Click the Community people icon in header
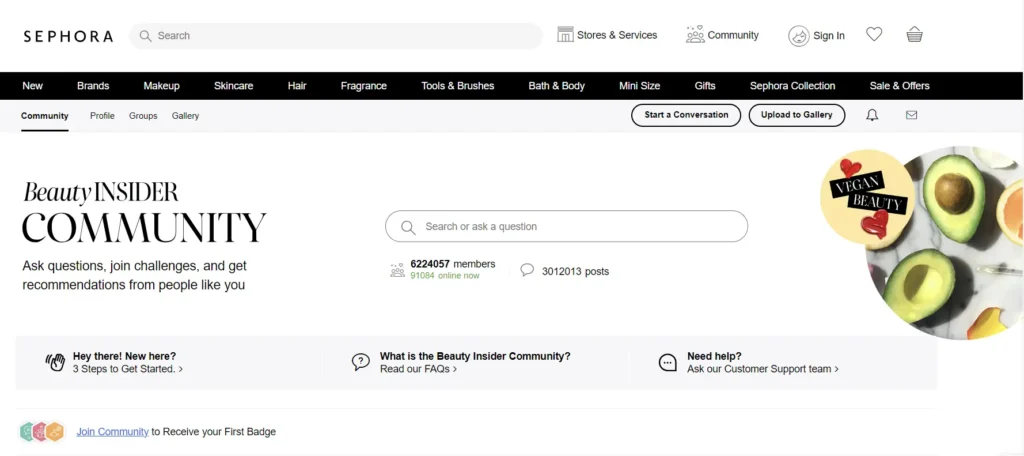The height and width of the screenshot is (456, 1024). pyautogui.click(x=695, y=35)
